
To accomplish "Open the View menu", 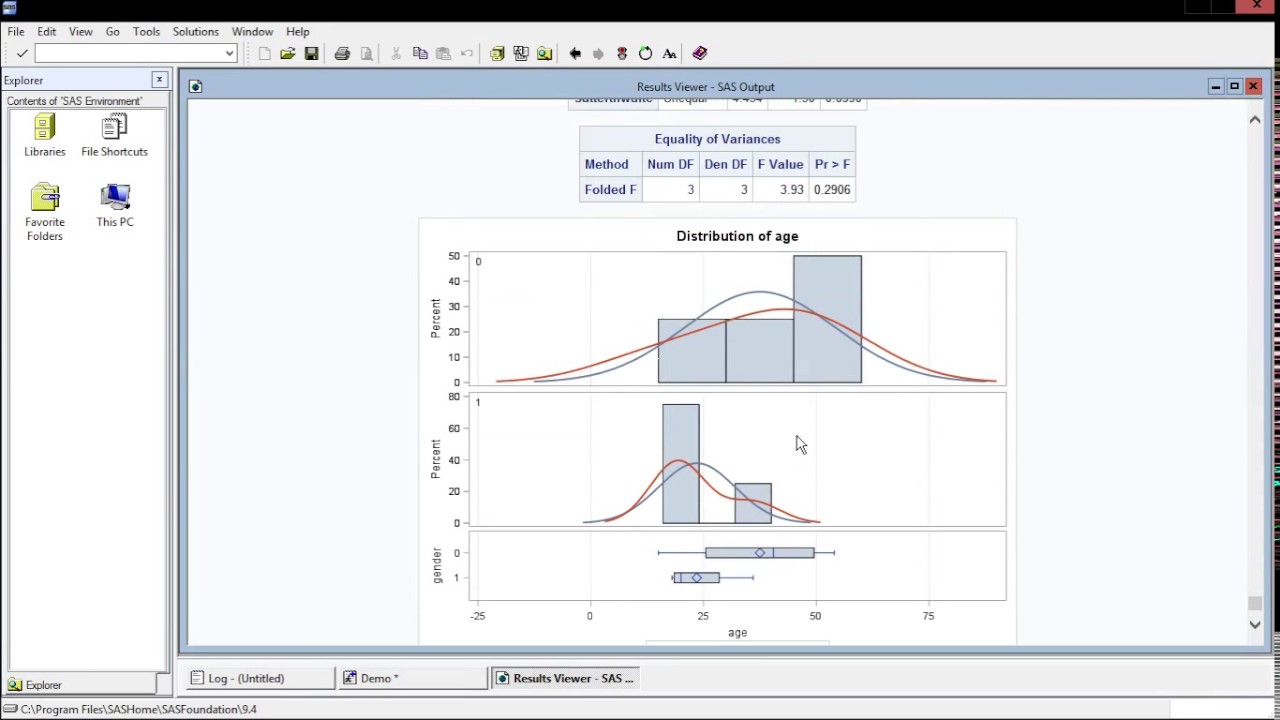I will (x=81, y=31).
